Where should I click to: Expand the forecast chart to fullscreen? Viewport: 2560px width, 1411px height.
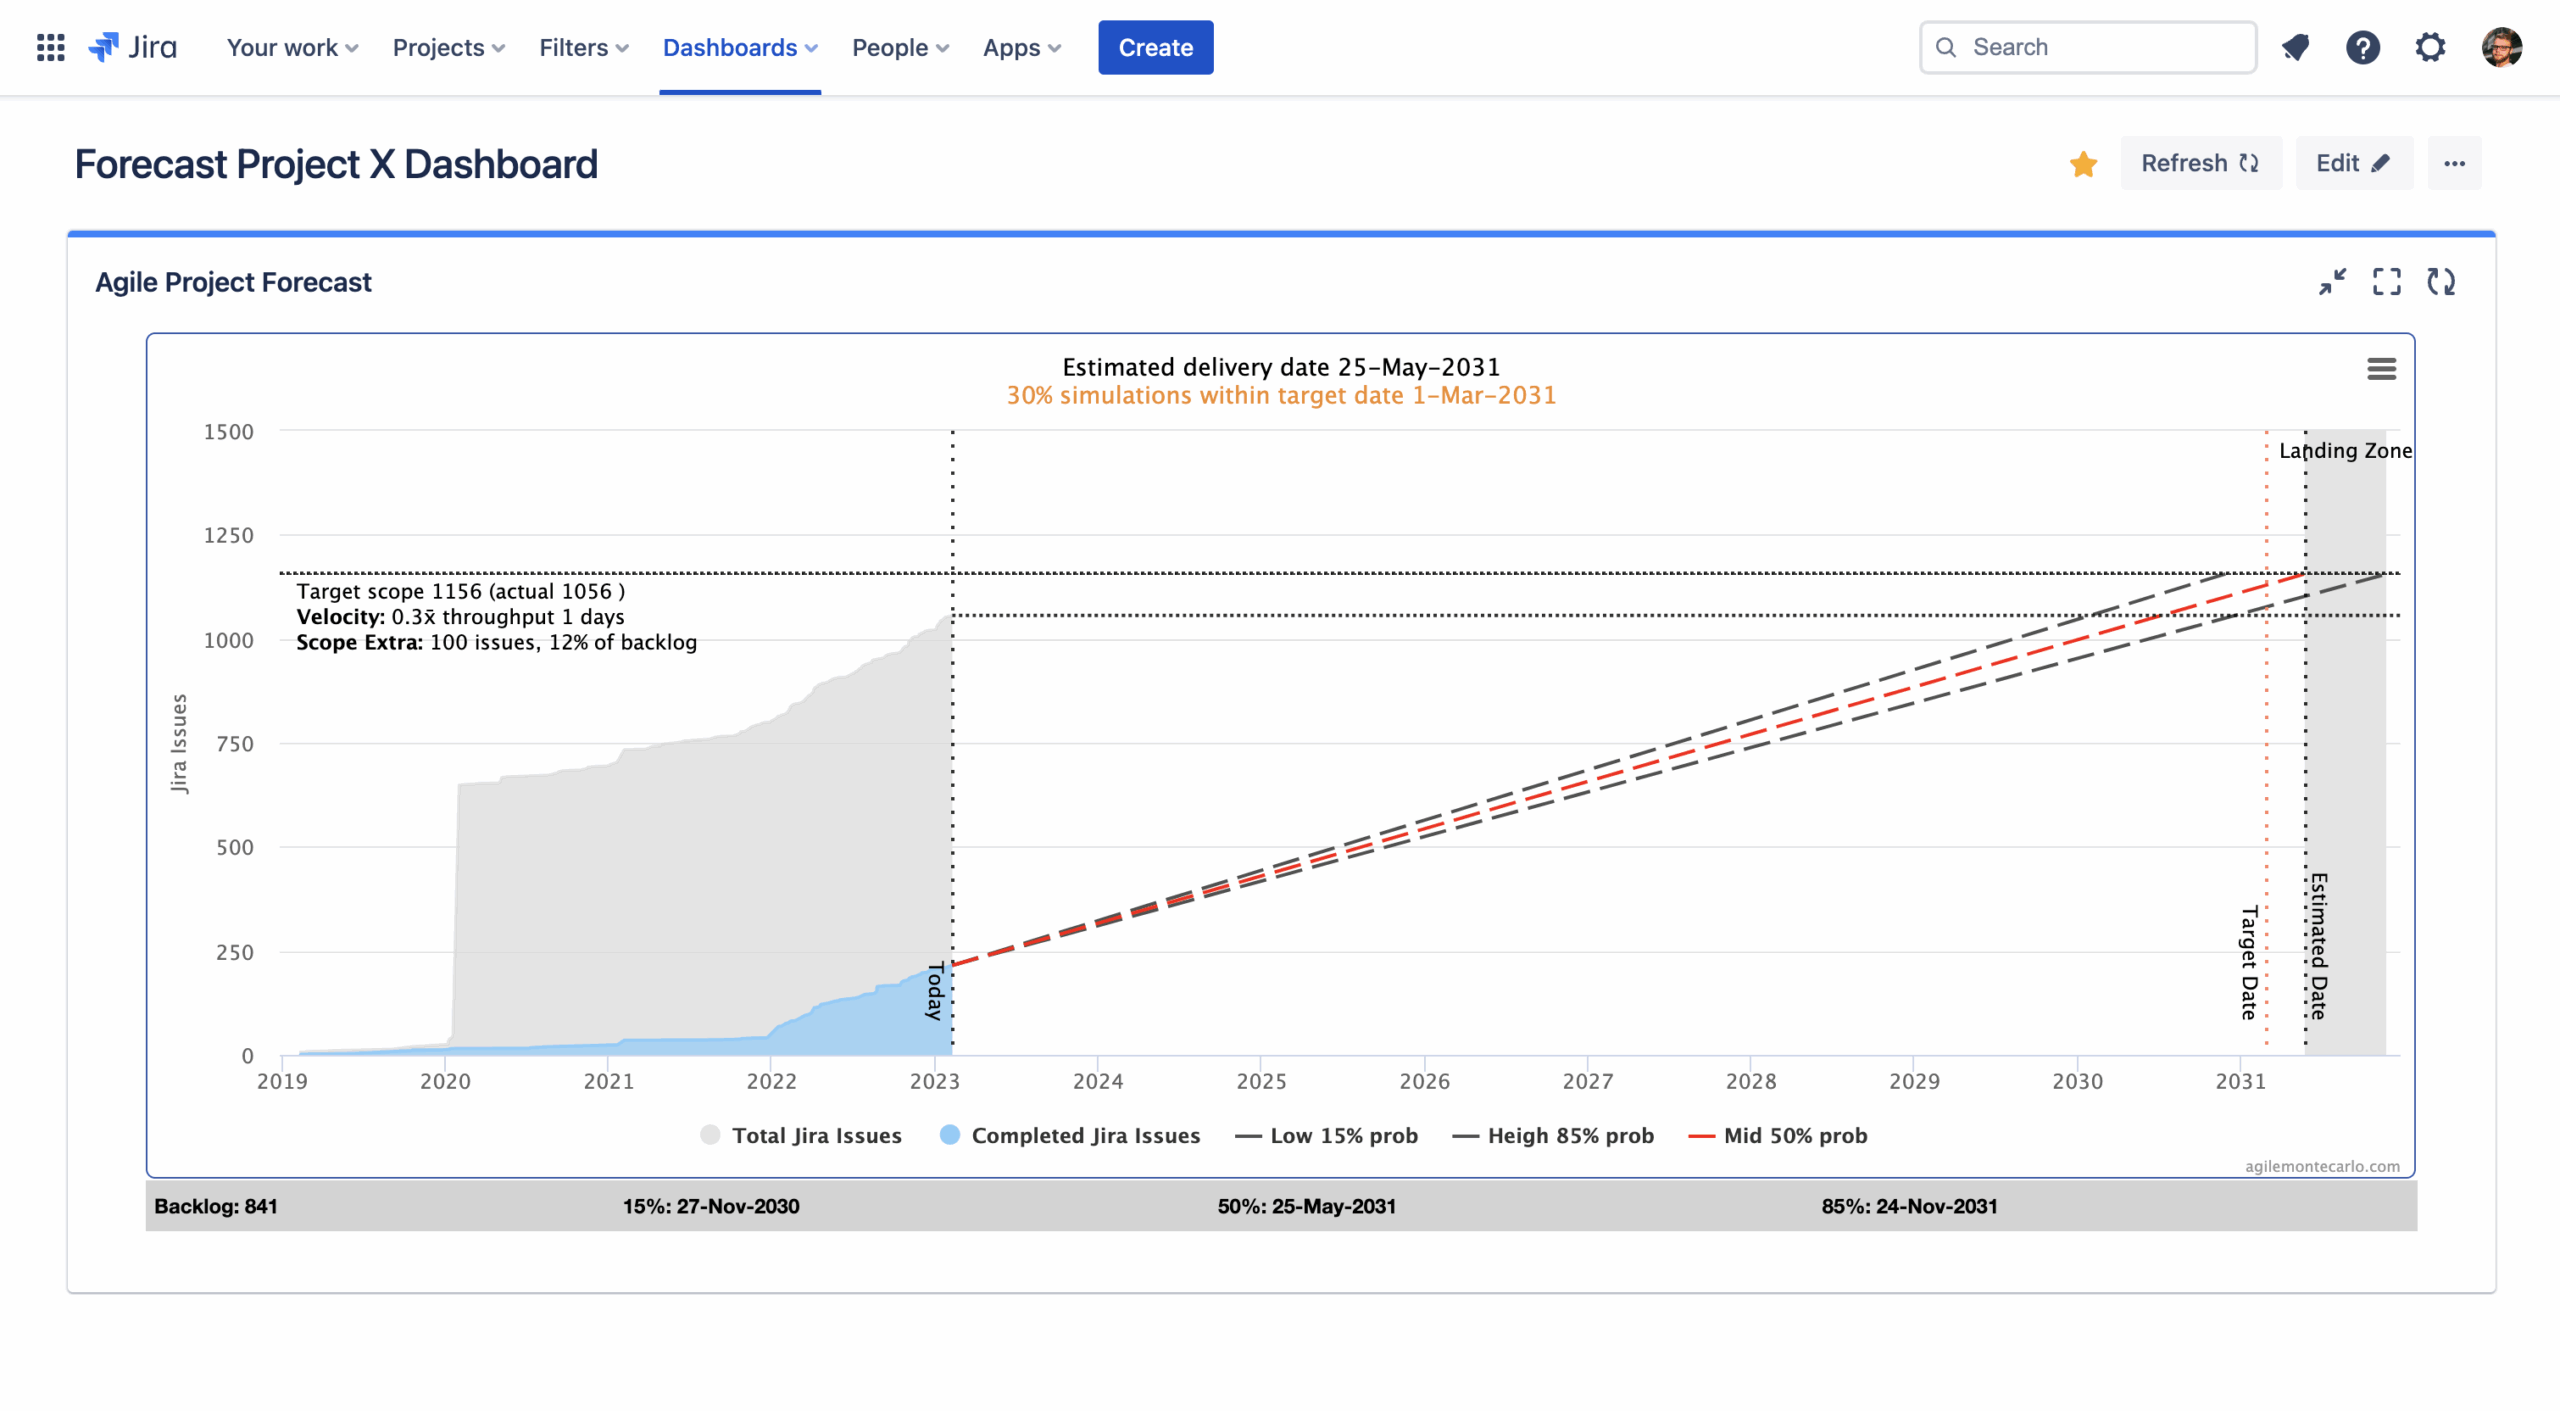pos(2388,283)
